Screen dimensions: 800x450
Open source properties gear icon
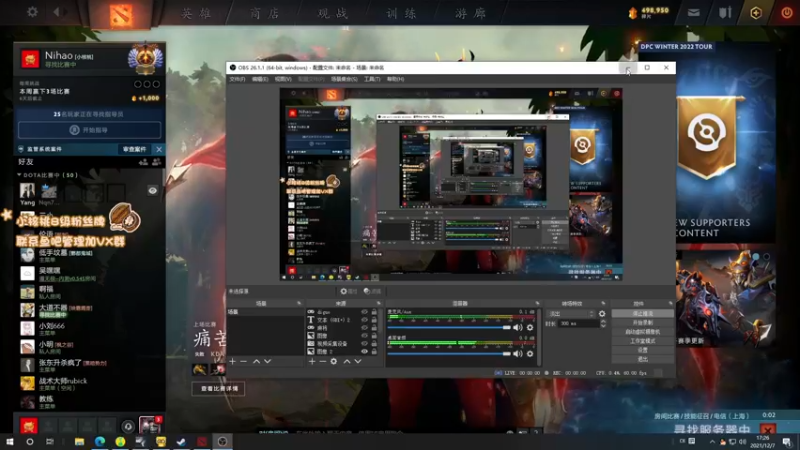(x=334, y=361)
